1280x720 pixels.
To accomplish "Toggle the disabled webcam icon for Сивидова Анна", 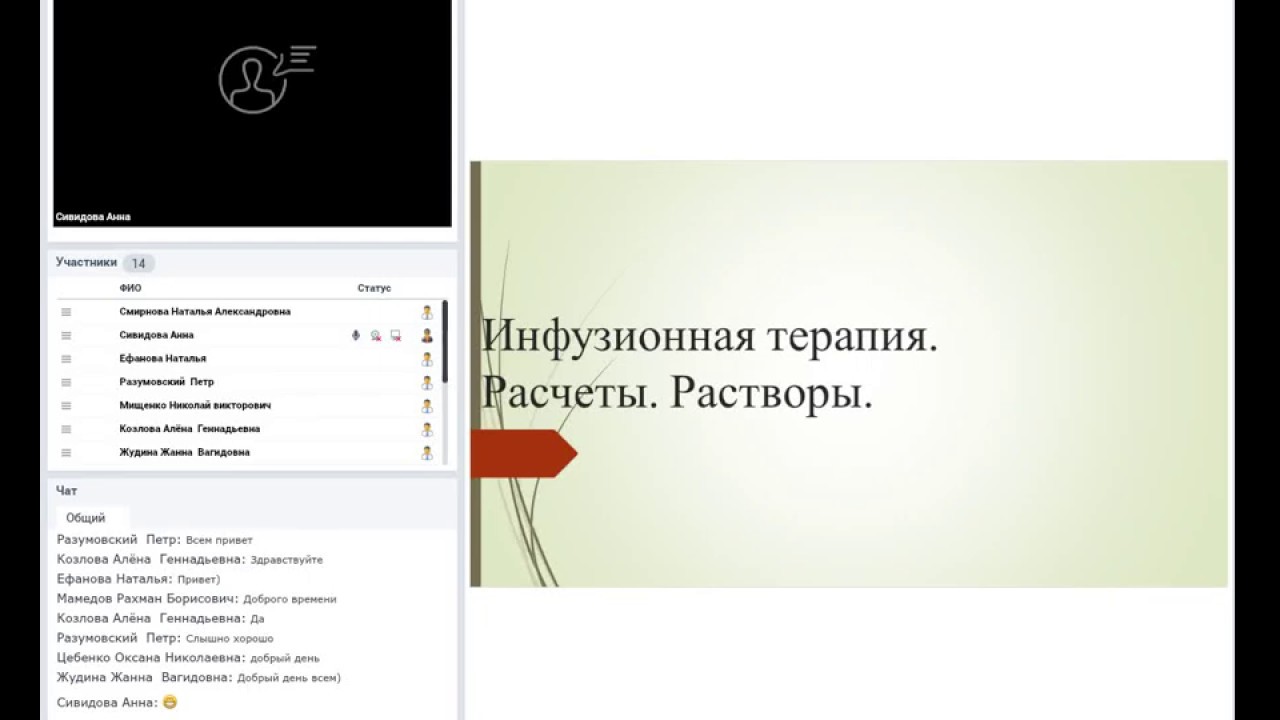I will 376,336.
